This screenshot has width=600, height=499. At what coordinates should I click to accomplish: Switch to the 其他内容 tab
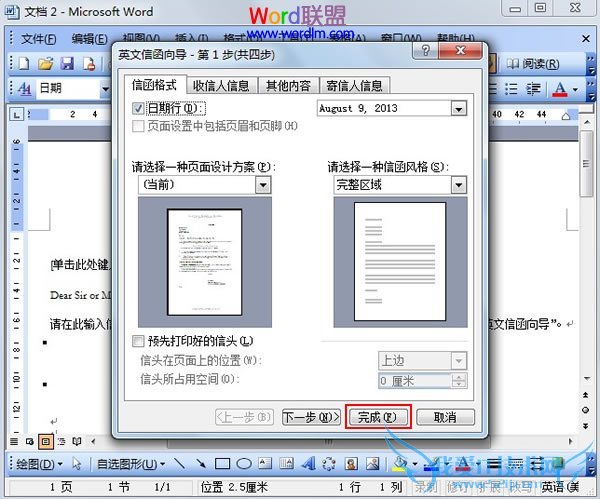pos(288,85)
